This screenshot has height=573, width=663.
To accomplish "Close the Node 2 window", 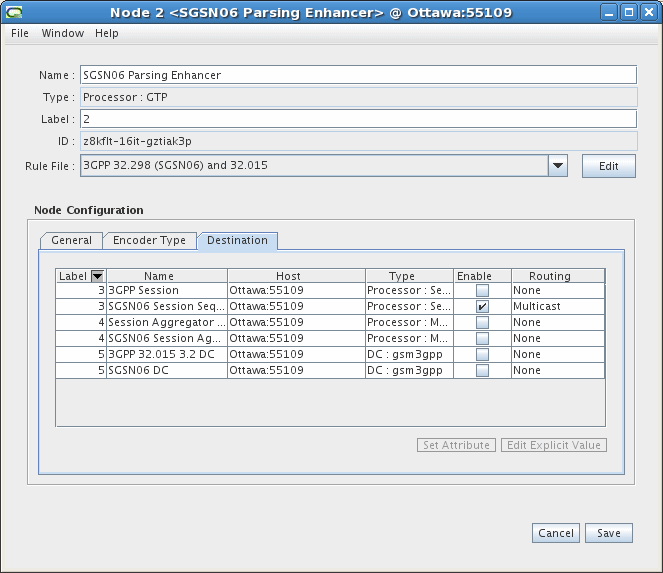I will 649,13.
